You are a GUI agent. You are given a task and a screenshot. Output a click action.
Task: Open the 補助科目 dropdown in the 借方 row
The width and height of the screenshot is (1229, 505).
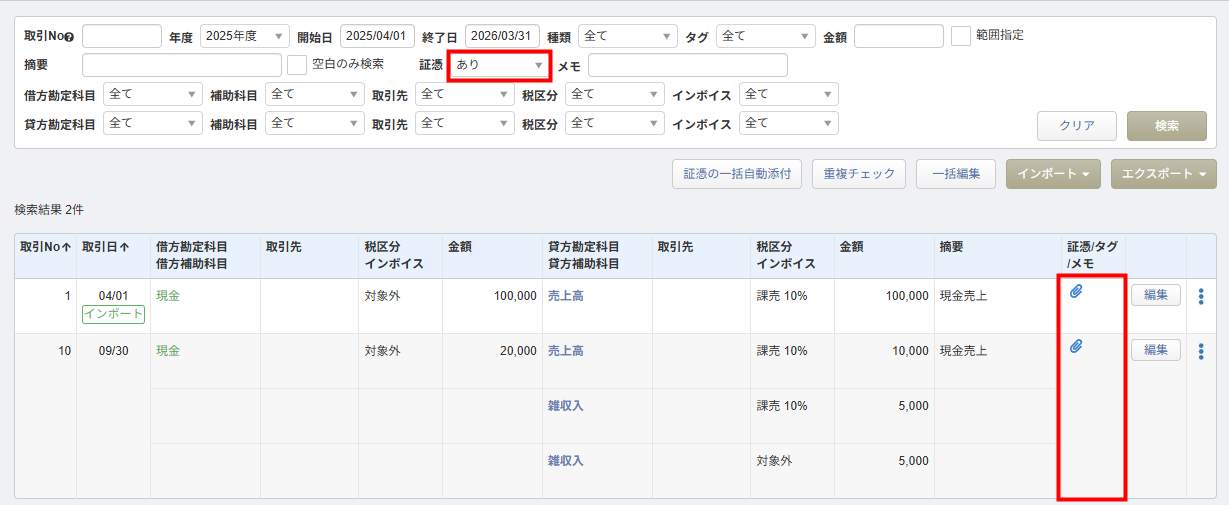(315, 94)
